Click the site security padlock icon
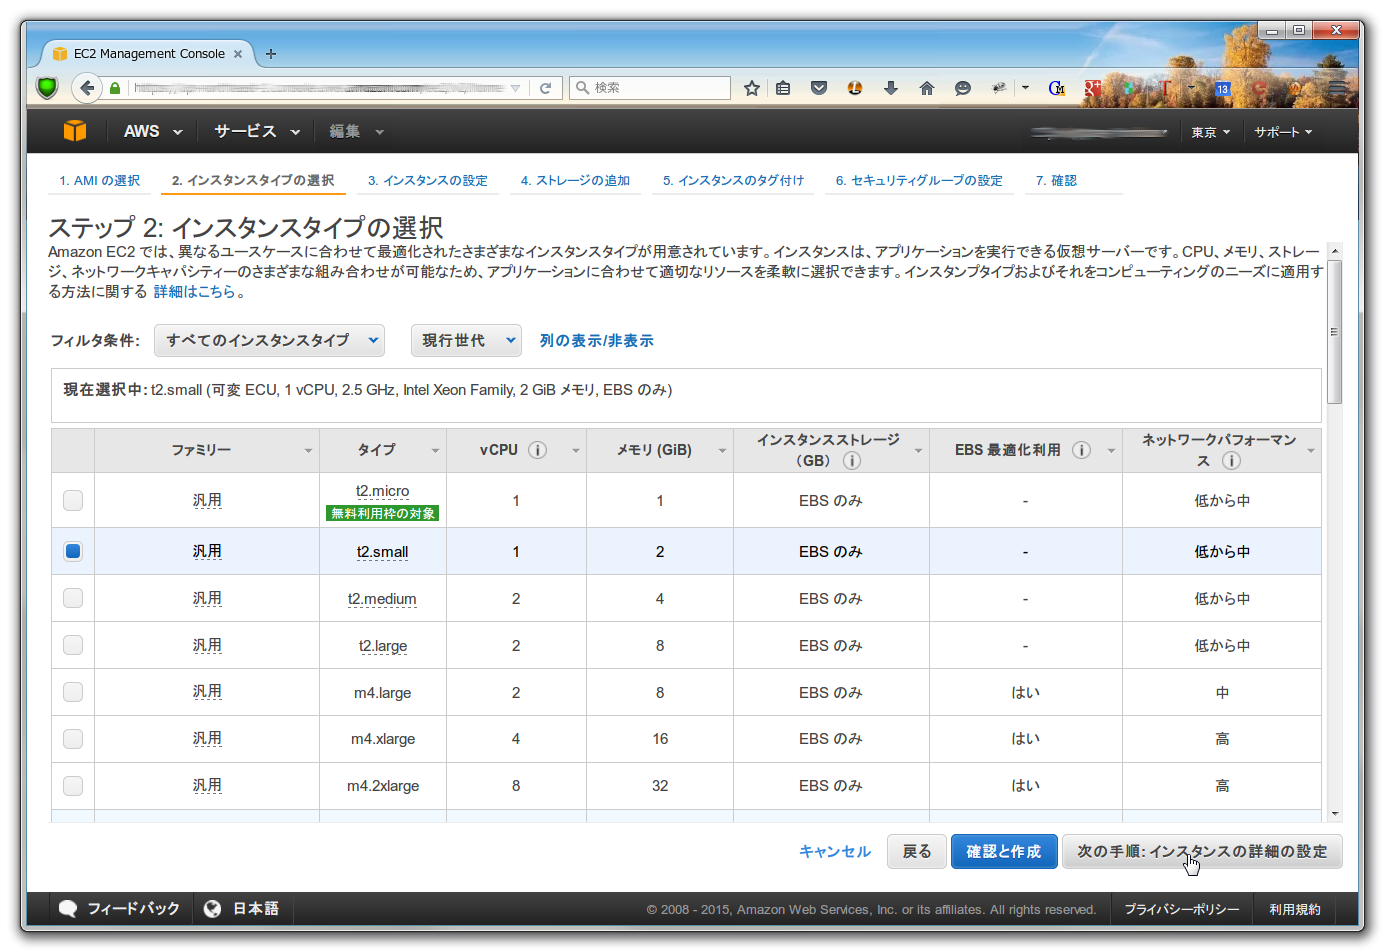Screen dimensions: 1385x952 [x=115, y=88]
